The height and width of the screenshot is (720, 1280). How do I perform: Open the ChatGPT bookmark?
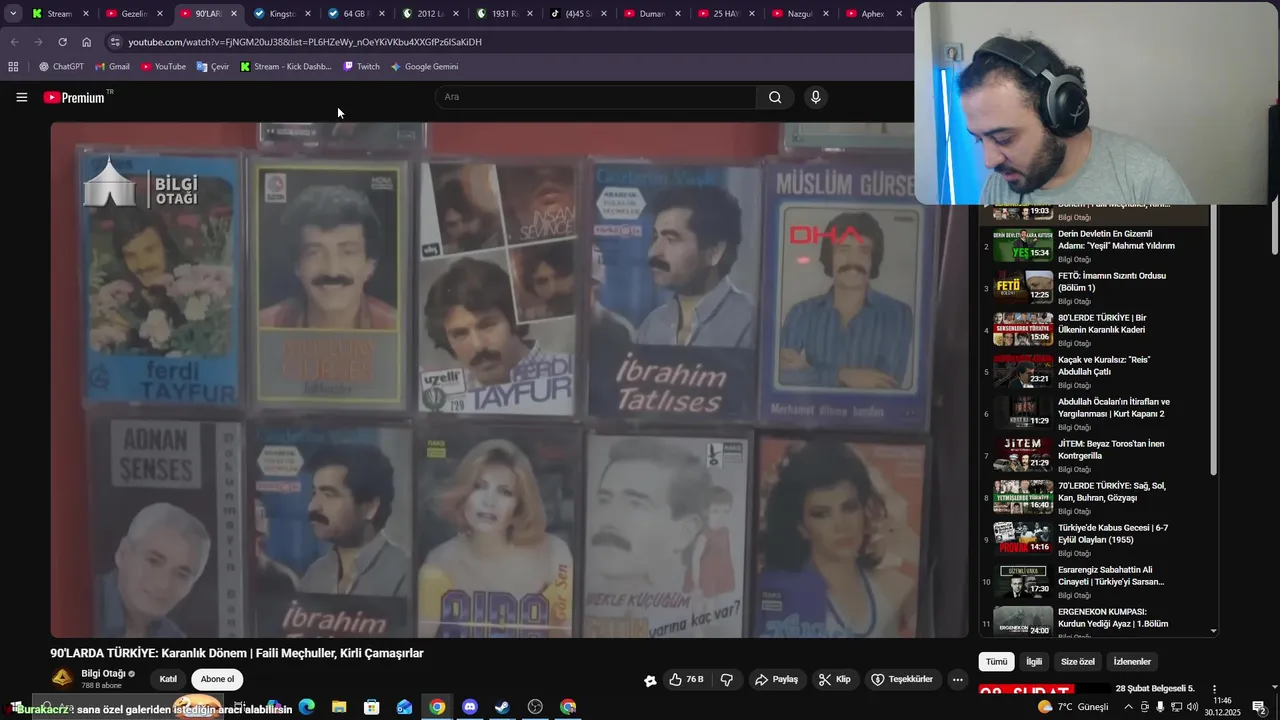pos(61,67)
